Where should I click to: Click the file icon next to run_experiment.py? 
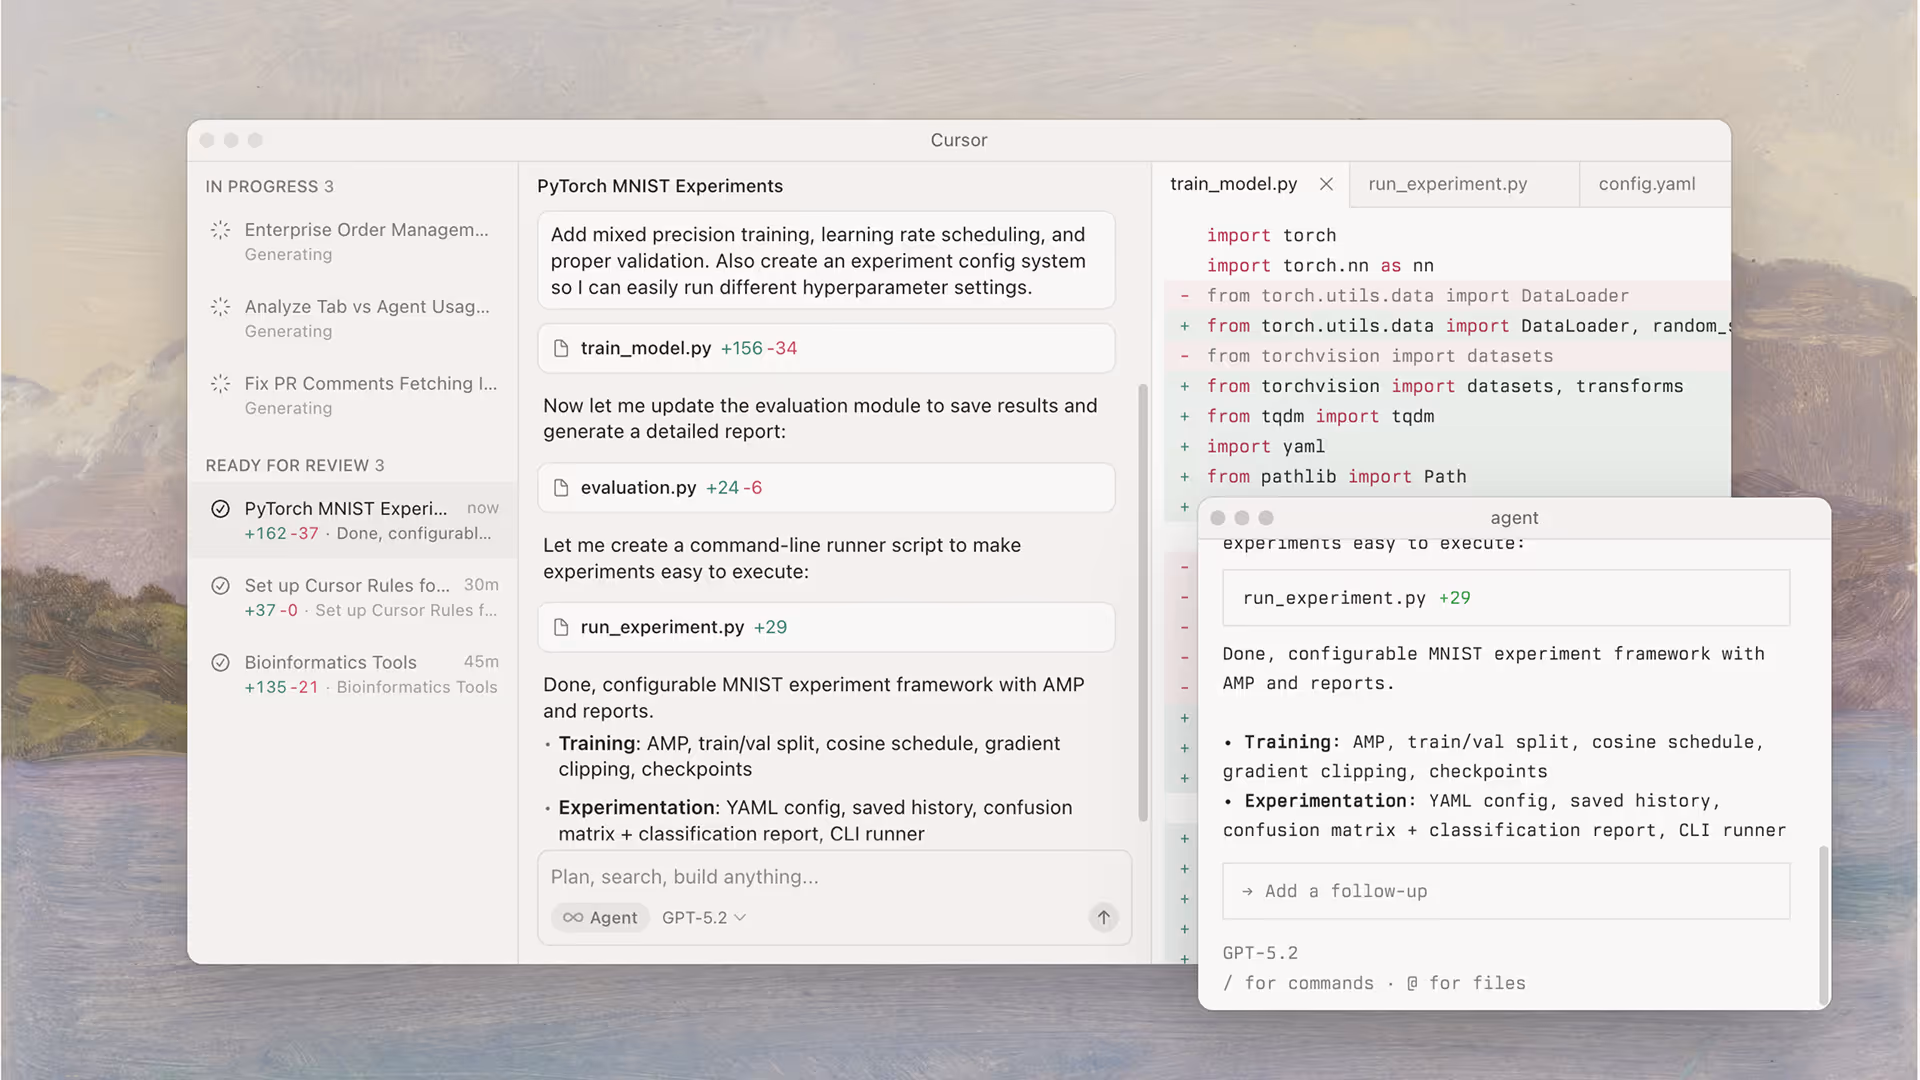562,627
